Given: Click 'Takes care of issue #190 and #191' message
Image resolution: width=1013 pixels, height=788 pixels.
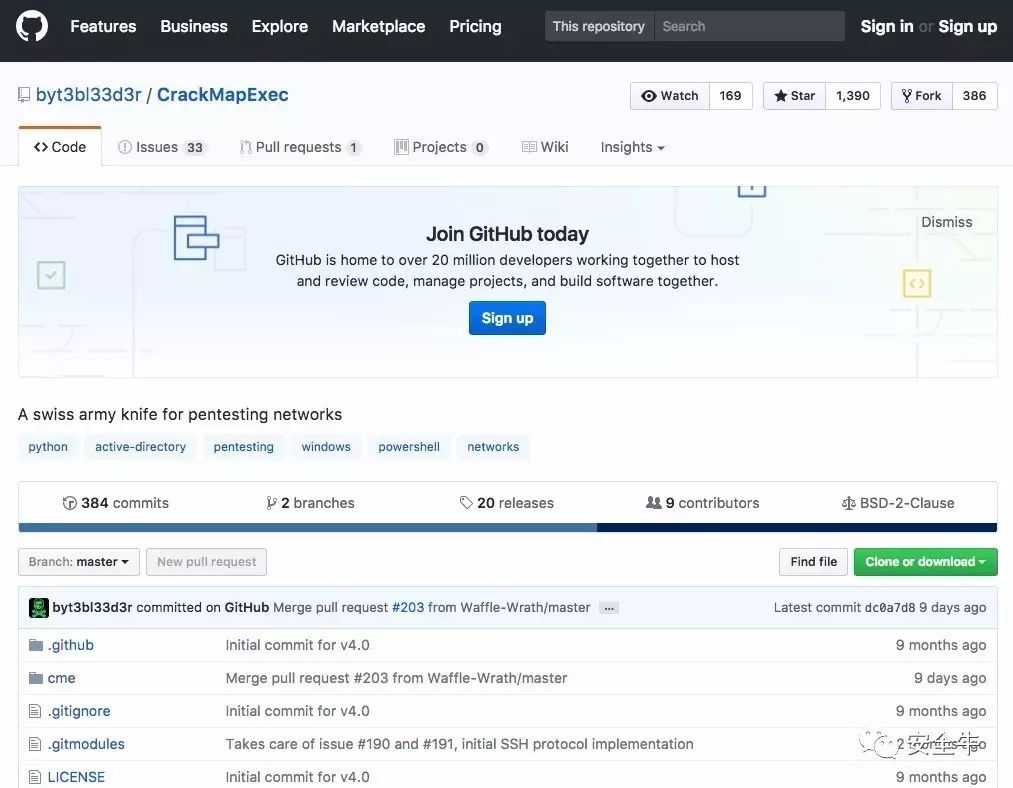Looking at the screenshot, I should [x=459, y=744].
